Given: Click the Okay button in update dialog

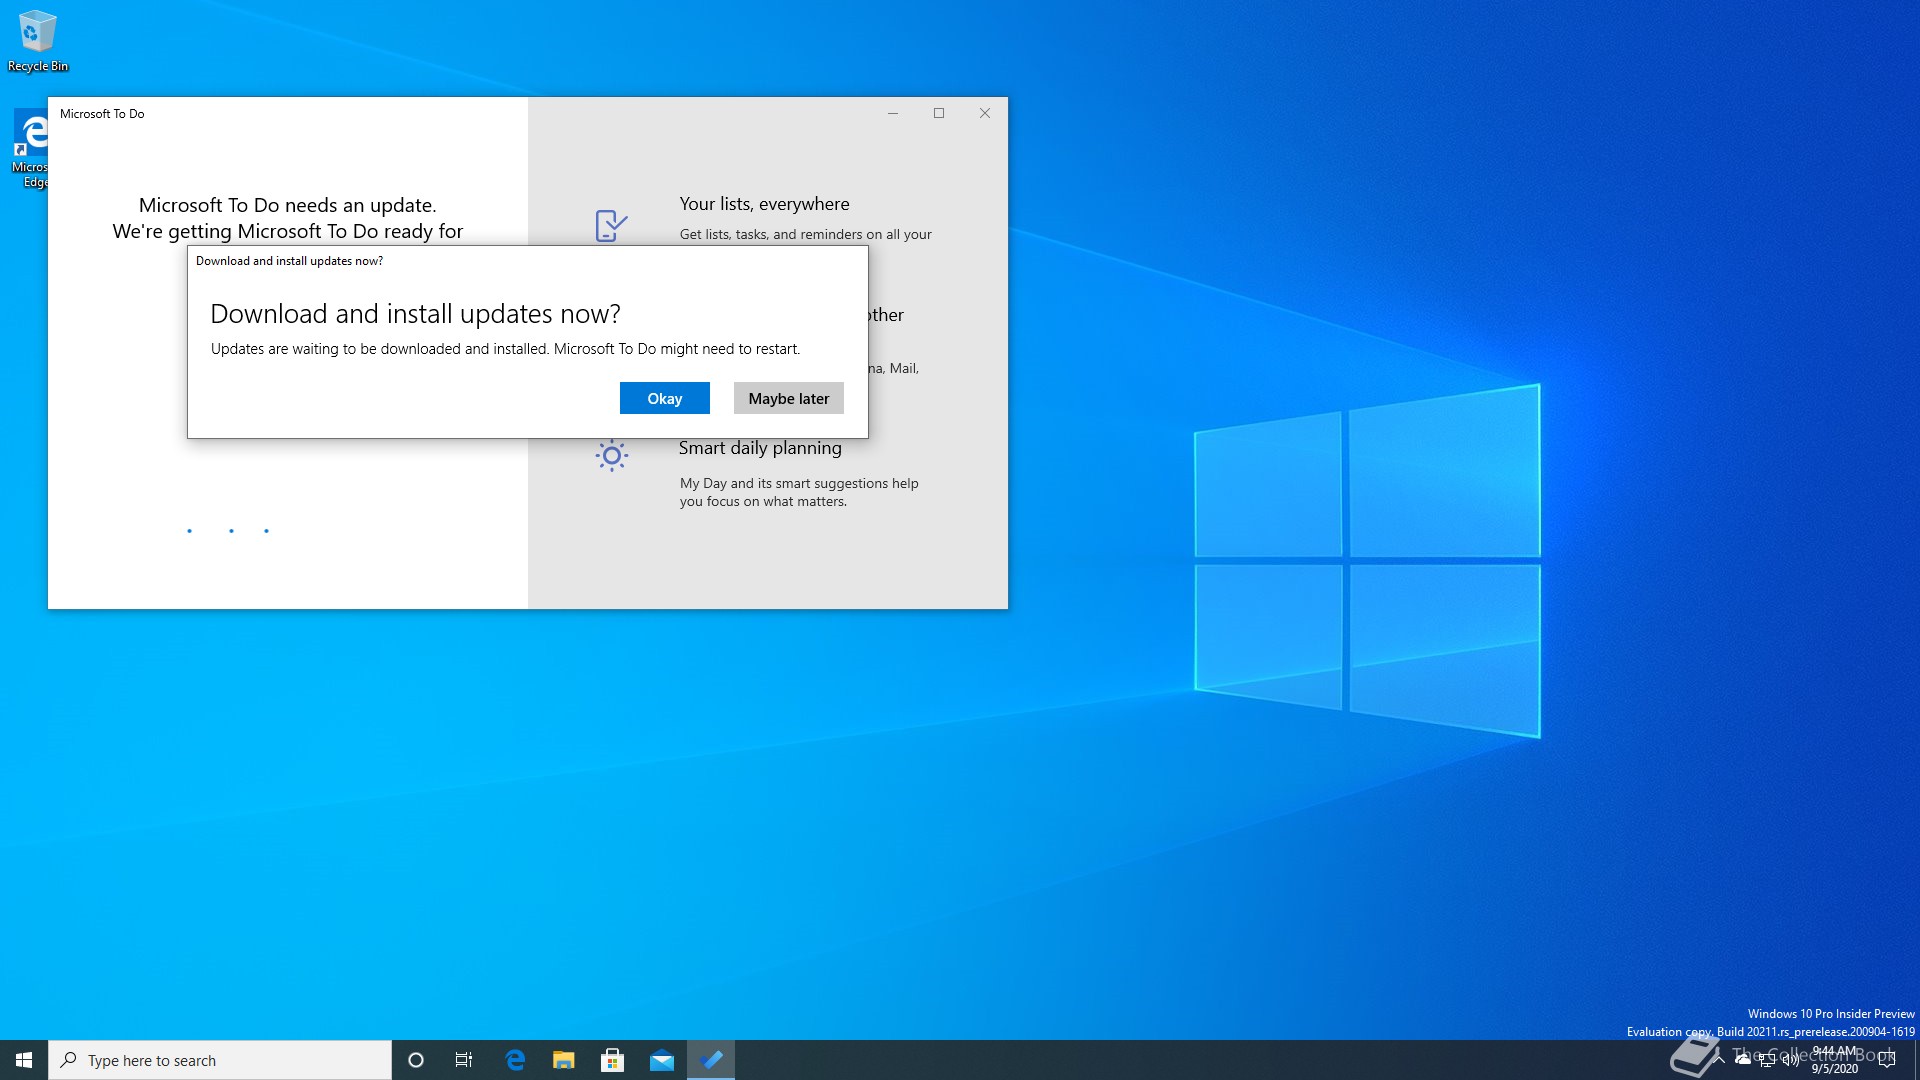Looking at the screenshot, I should point(664,398).
